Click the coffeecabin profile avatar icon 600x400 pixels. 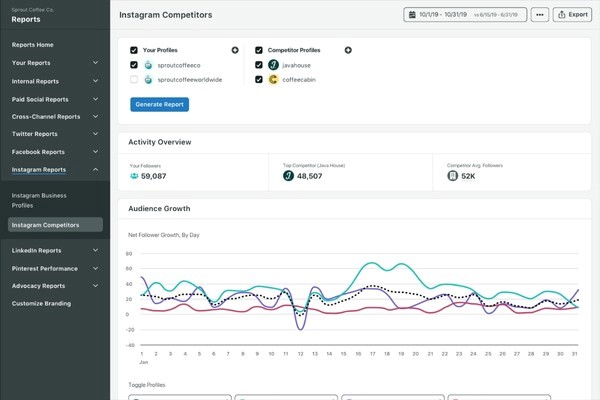tap(272, 80)
